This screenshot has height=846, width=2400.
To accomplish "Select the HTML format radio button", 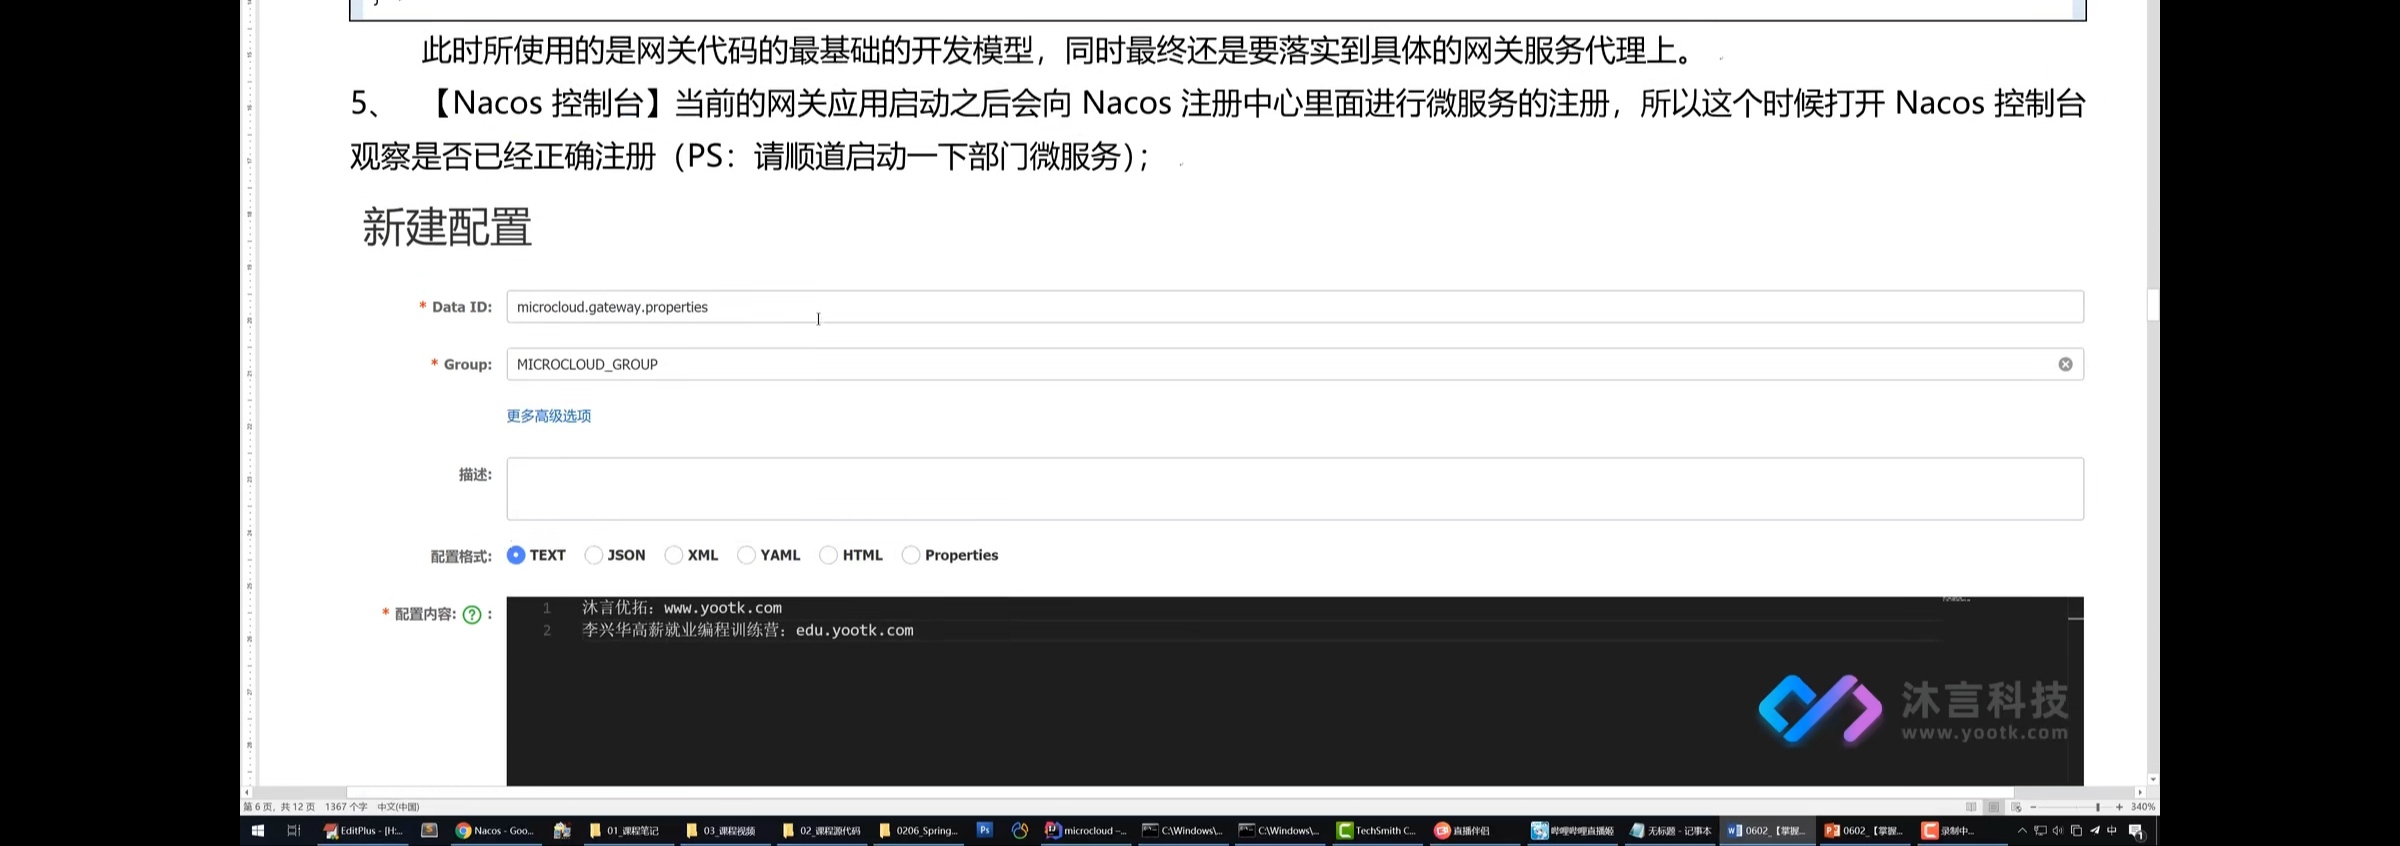I will click(x=828, y=555).
